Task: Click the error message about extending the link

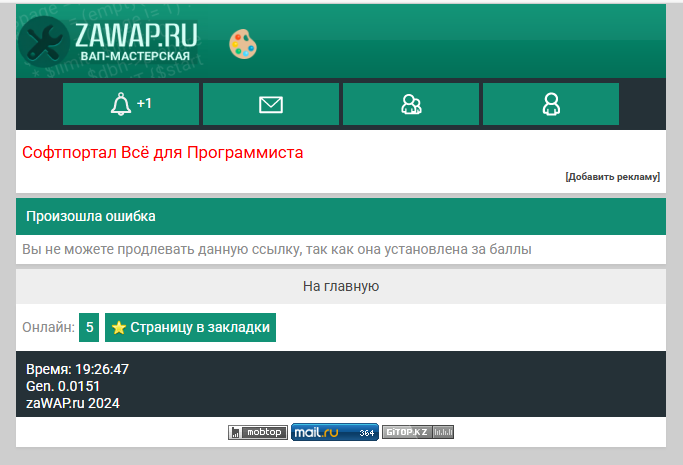Action: coord(276,249)
